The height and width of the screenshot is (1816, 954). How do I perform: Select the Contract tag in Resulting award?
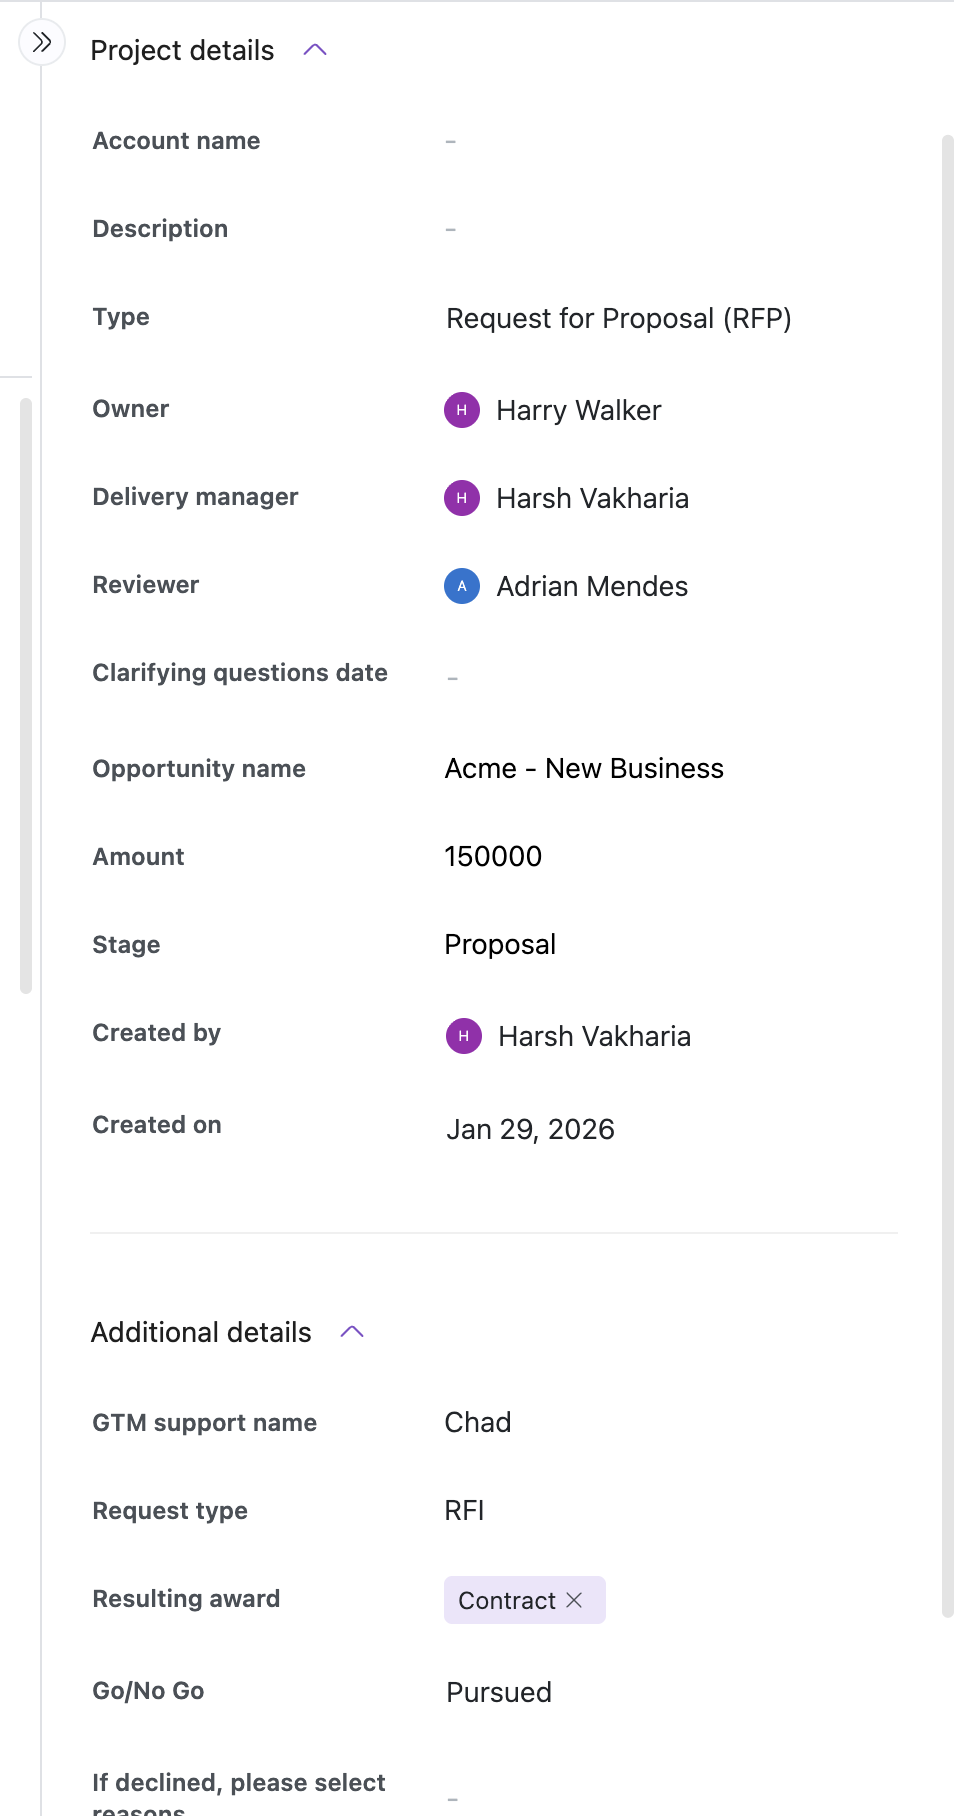[x=507, y=1600]
